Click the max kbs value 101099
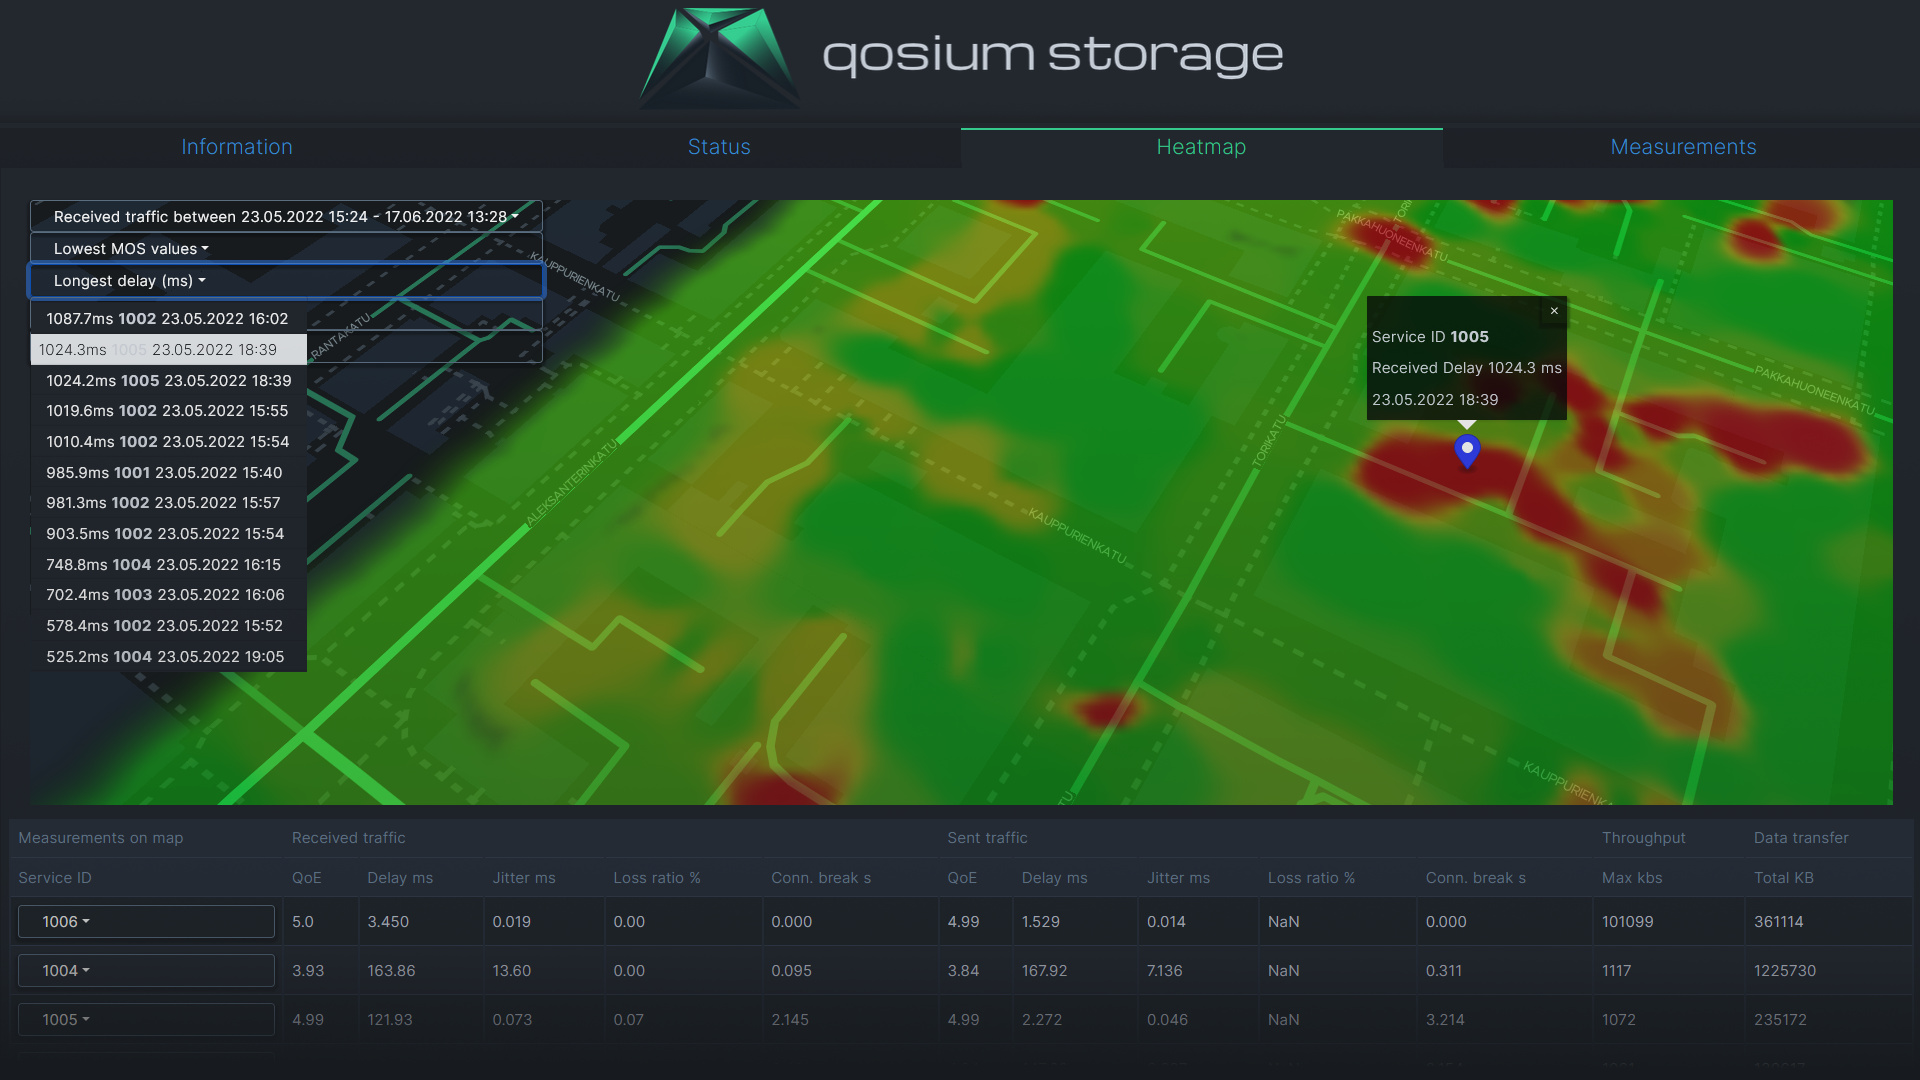This screenshot has height=1080, width=1920. point(1628,922)
